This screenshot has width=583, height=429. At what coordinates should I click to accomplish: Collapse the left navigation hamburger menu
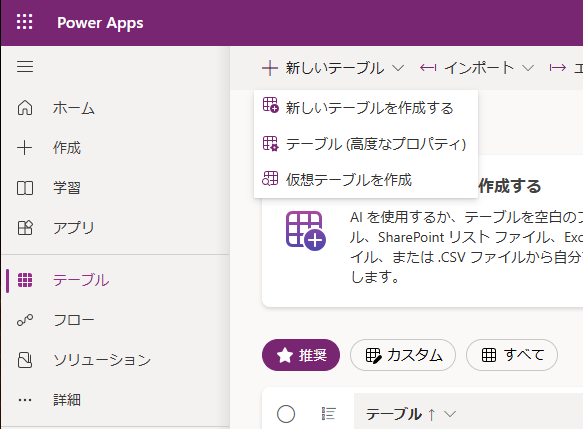25,67
